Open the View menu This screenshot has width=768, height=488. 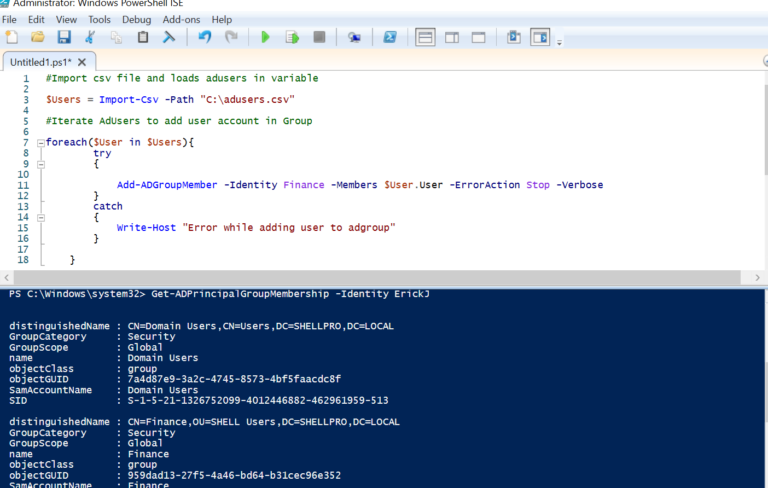click(66, 20)
